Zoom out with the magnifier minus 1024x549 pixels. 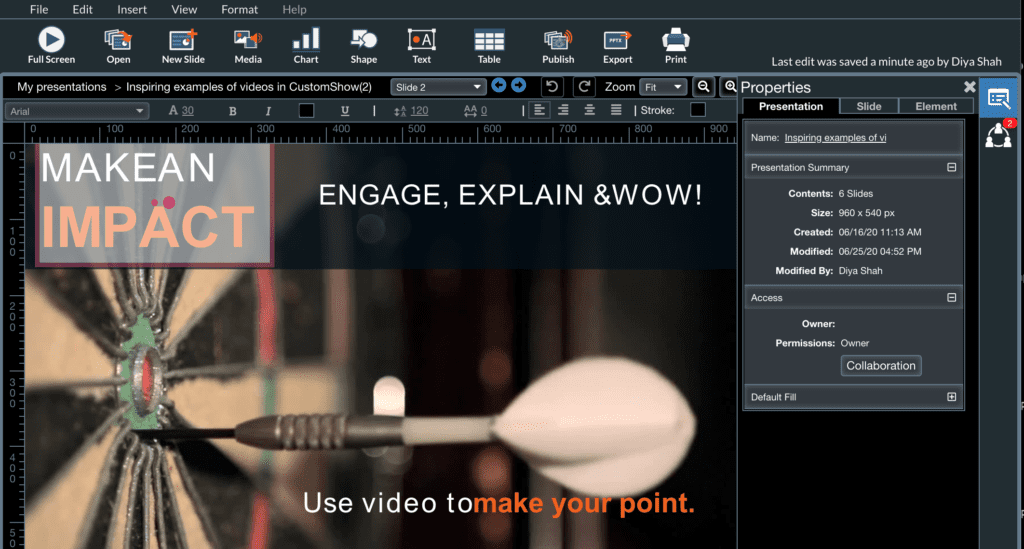(703, 87)
